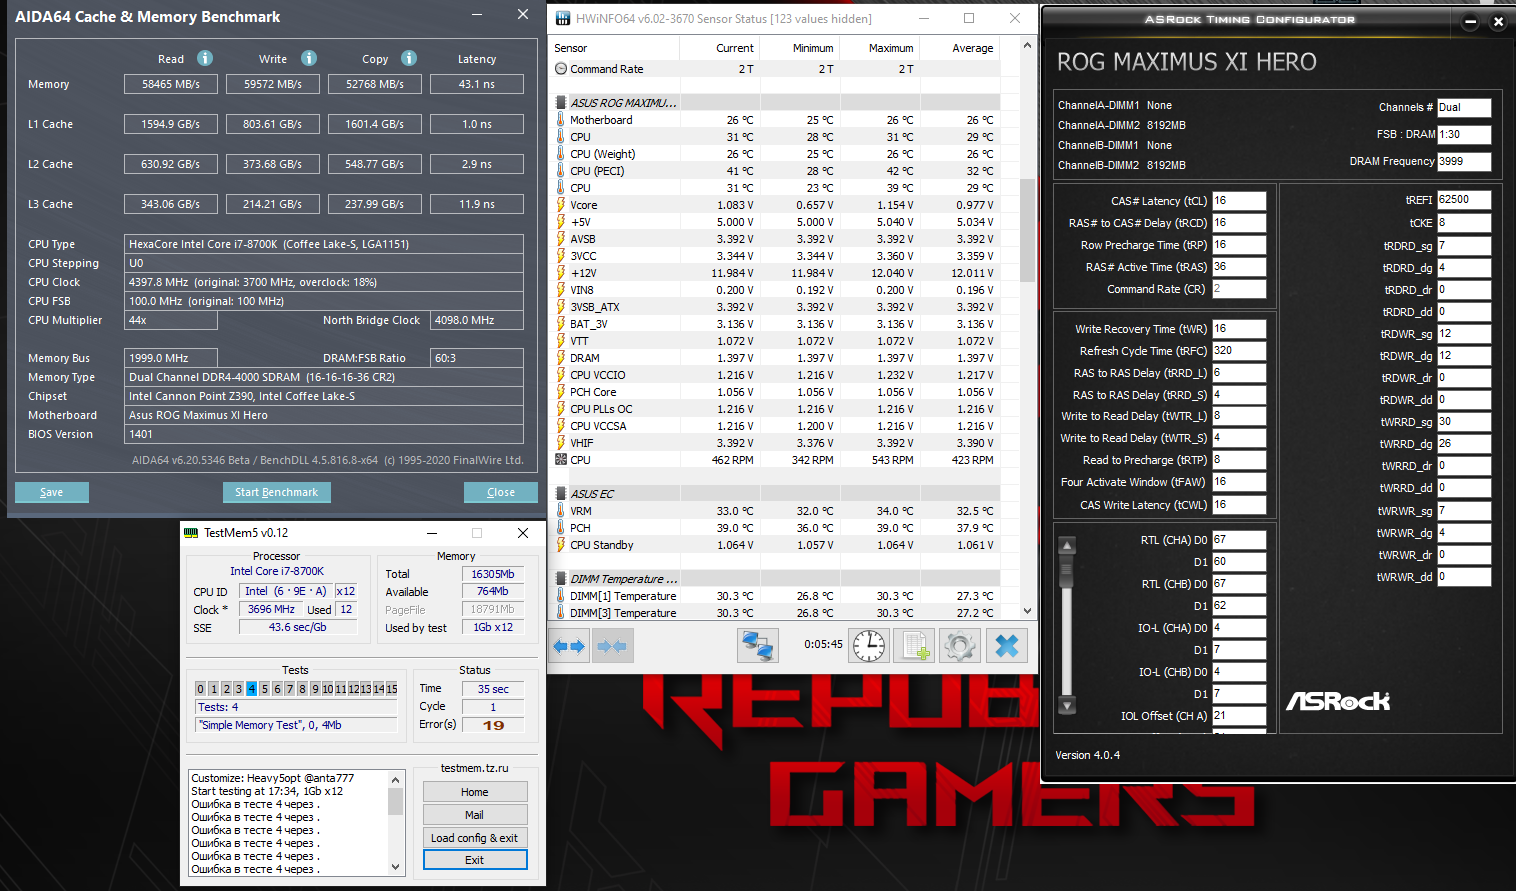Click the Mail button in TestMem5
Screen dimensions: 1516x891
point(475,815)
